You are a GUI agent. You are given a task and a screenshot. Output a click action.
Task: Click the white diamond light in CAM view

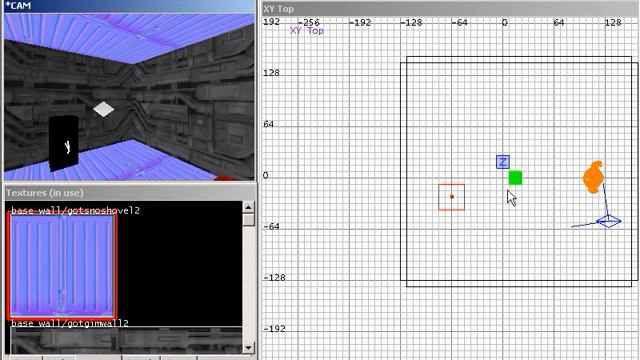(104, 109)
